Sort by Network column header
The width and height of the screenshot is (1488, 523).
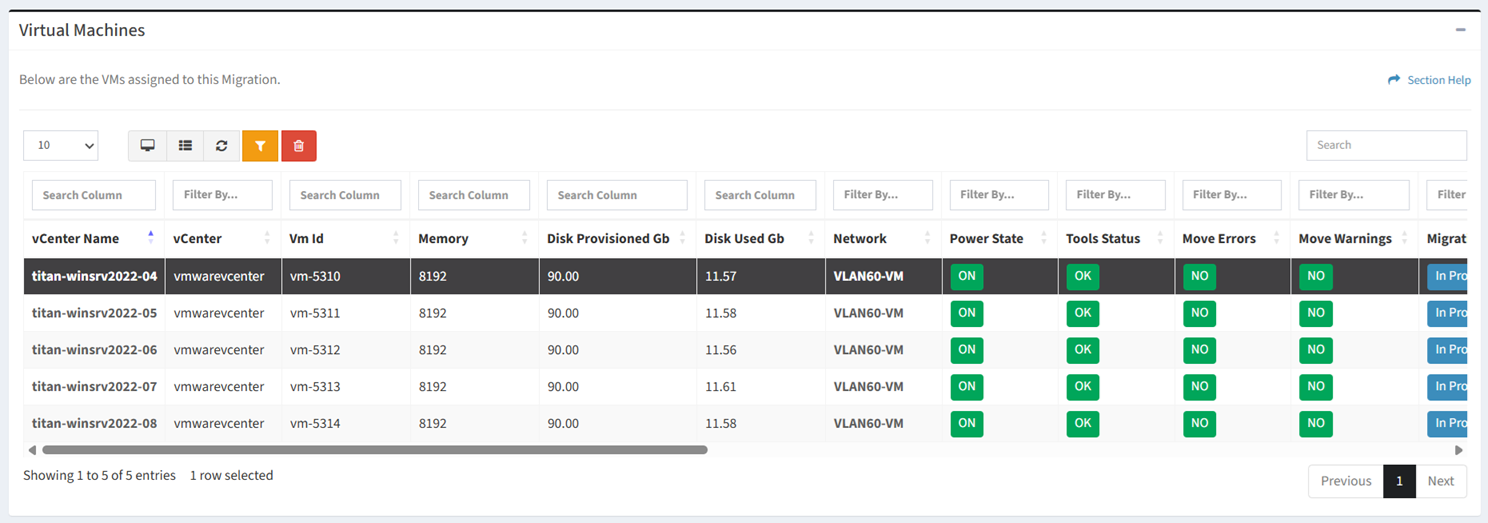click(883, 238)
